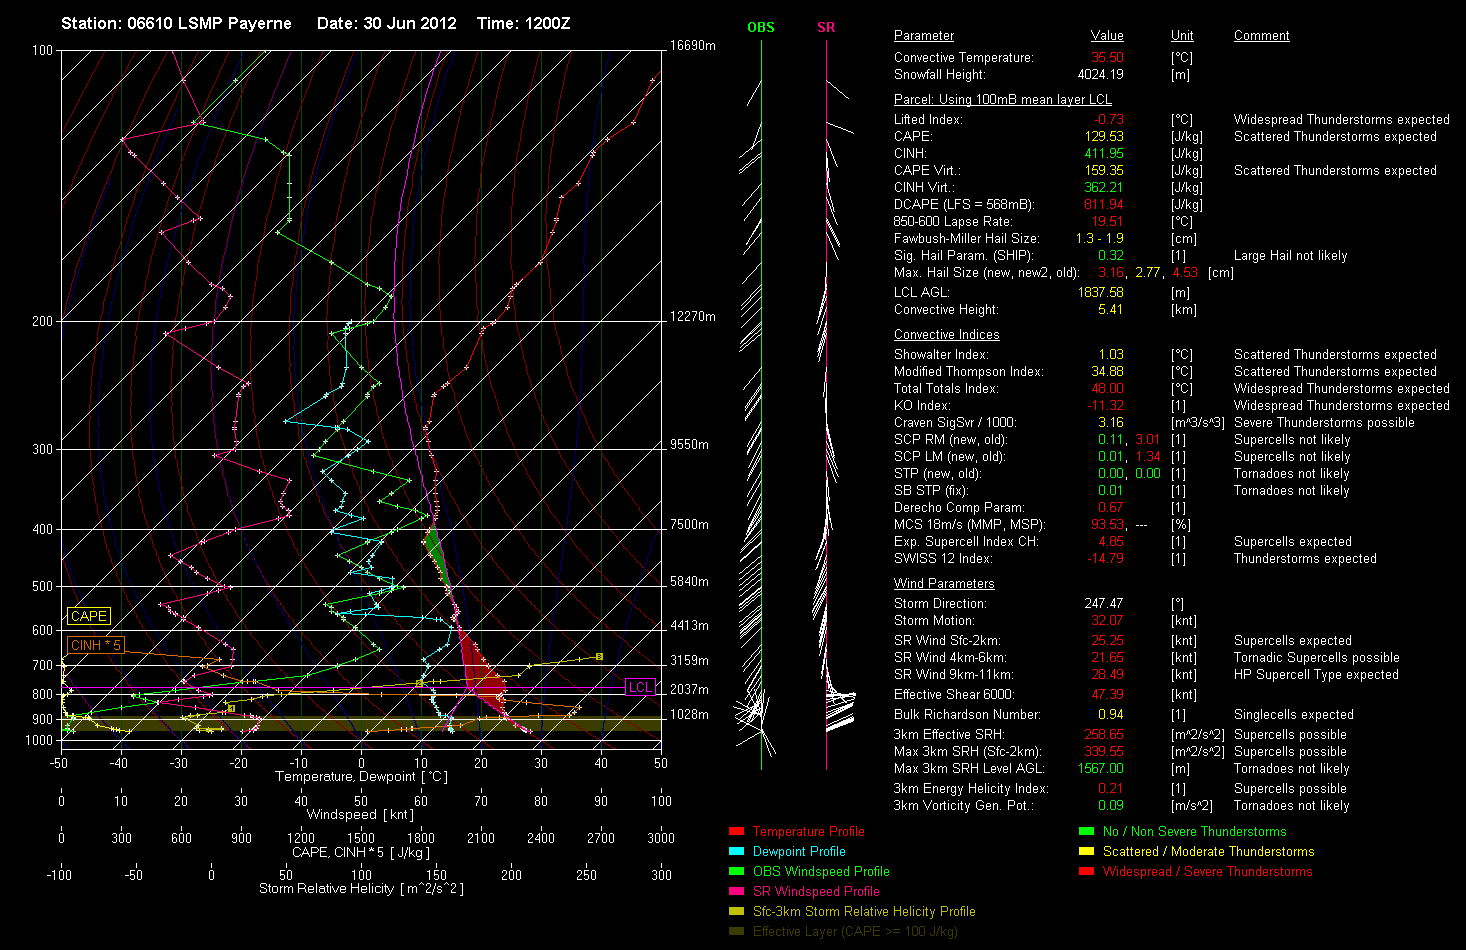Open the Convective Indices section heading

click(x=946, y=335)
